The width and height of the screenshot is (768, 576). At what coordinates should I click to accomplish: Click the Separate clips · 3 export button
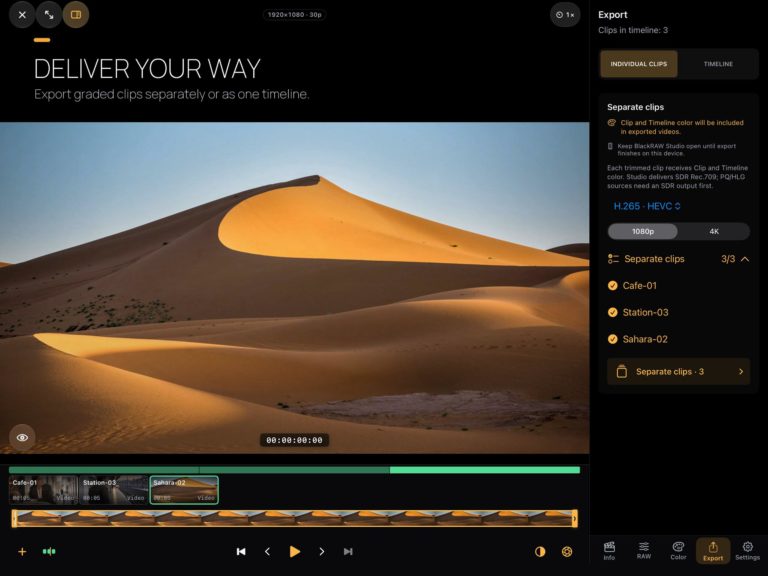tap(678, 372)
